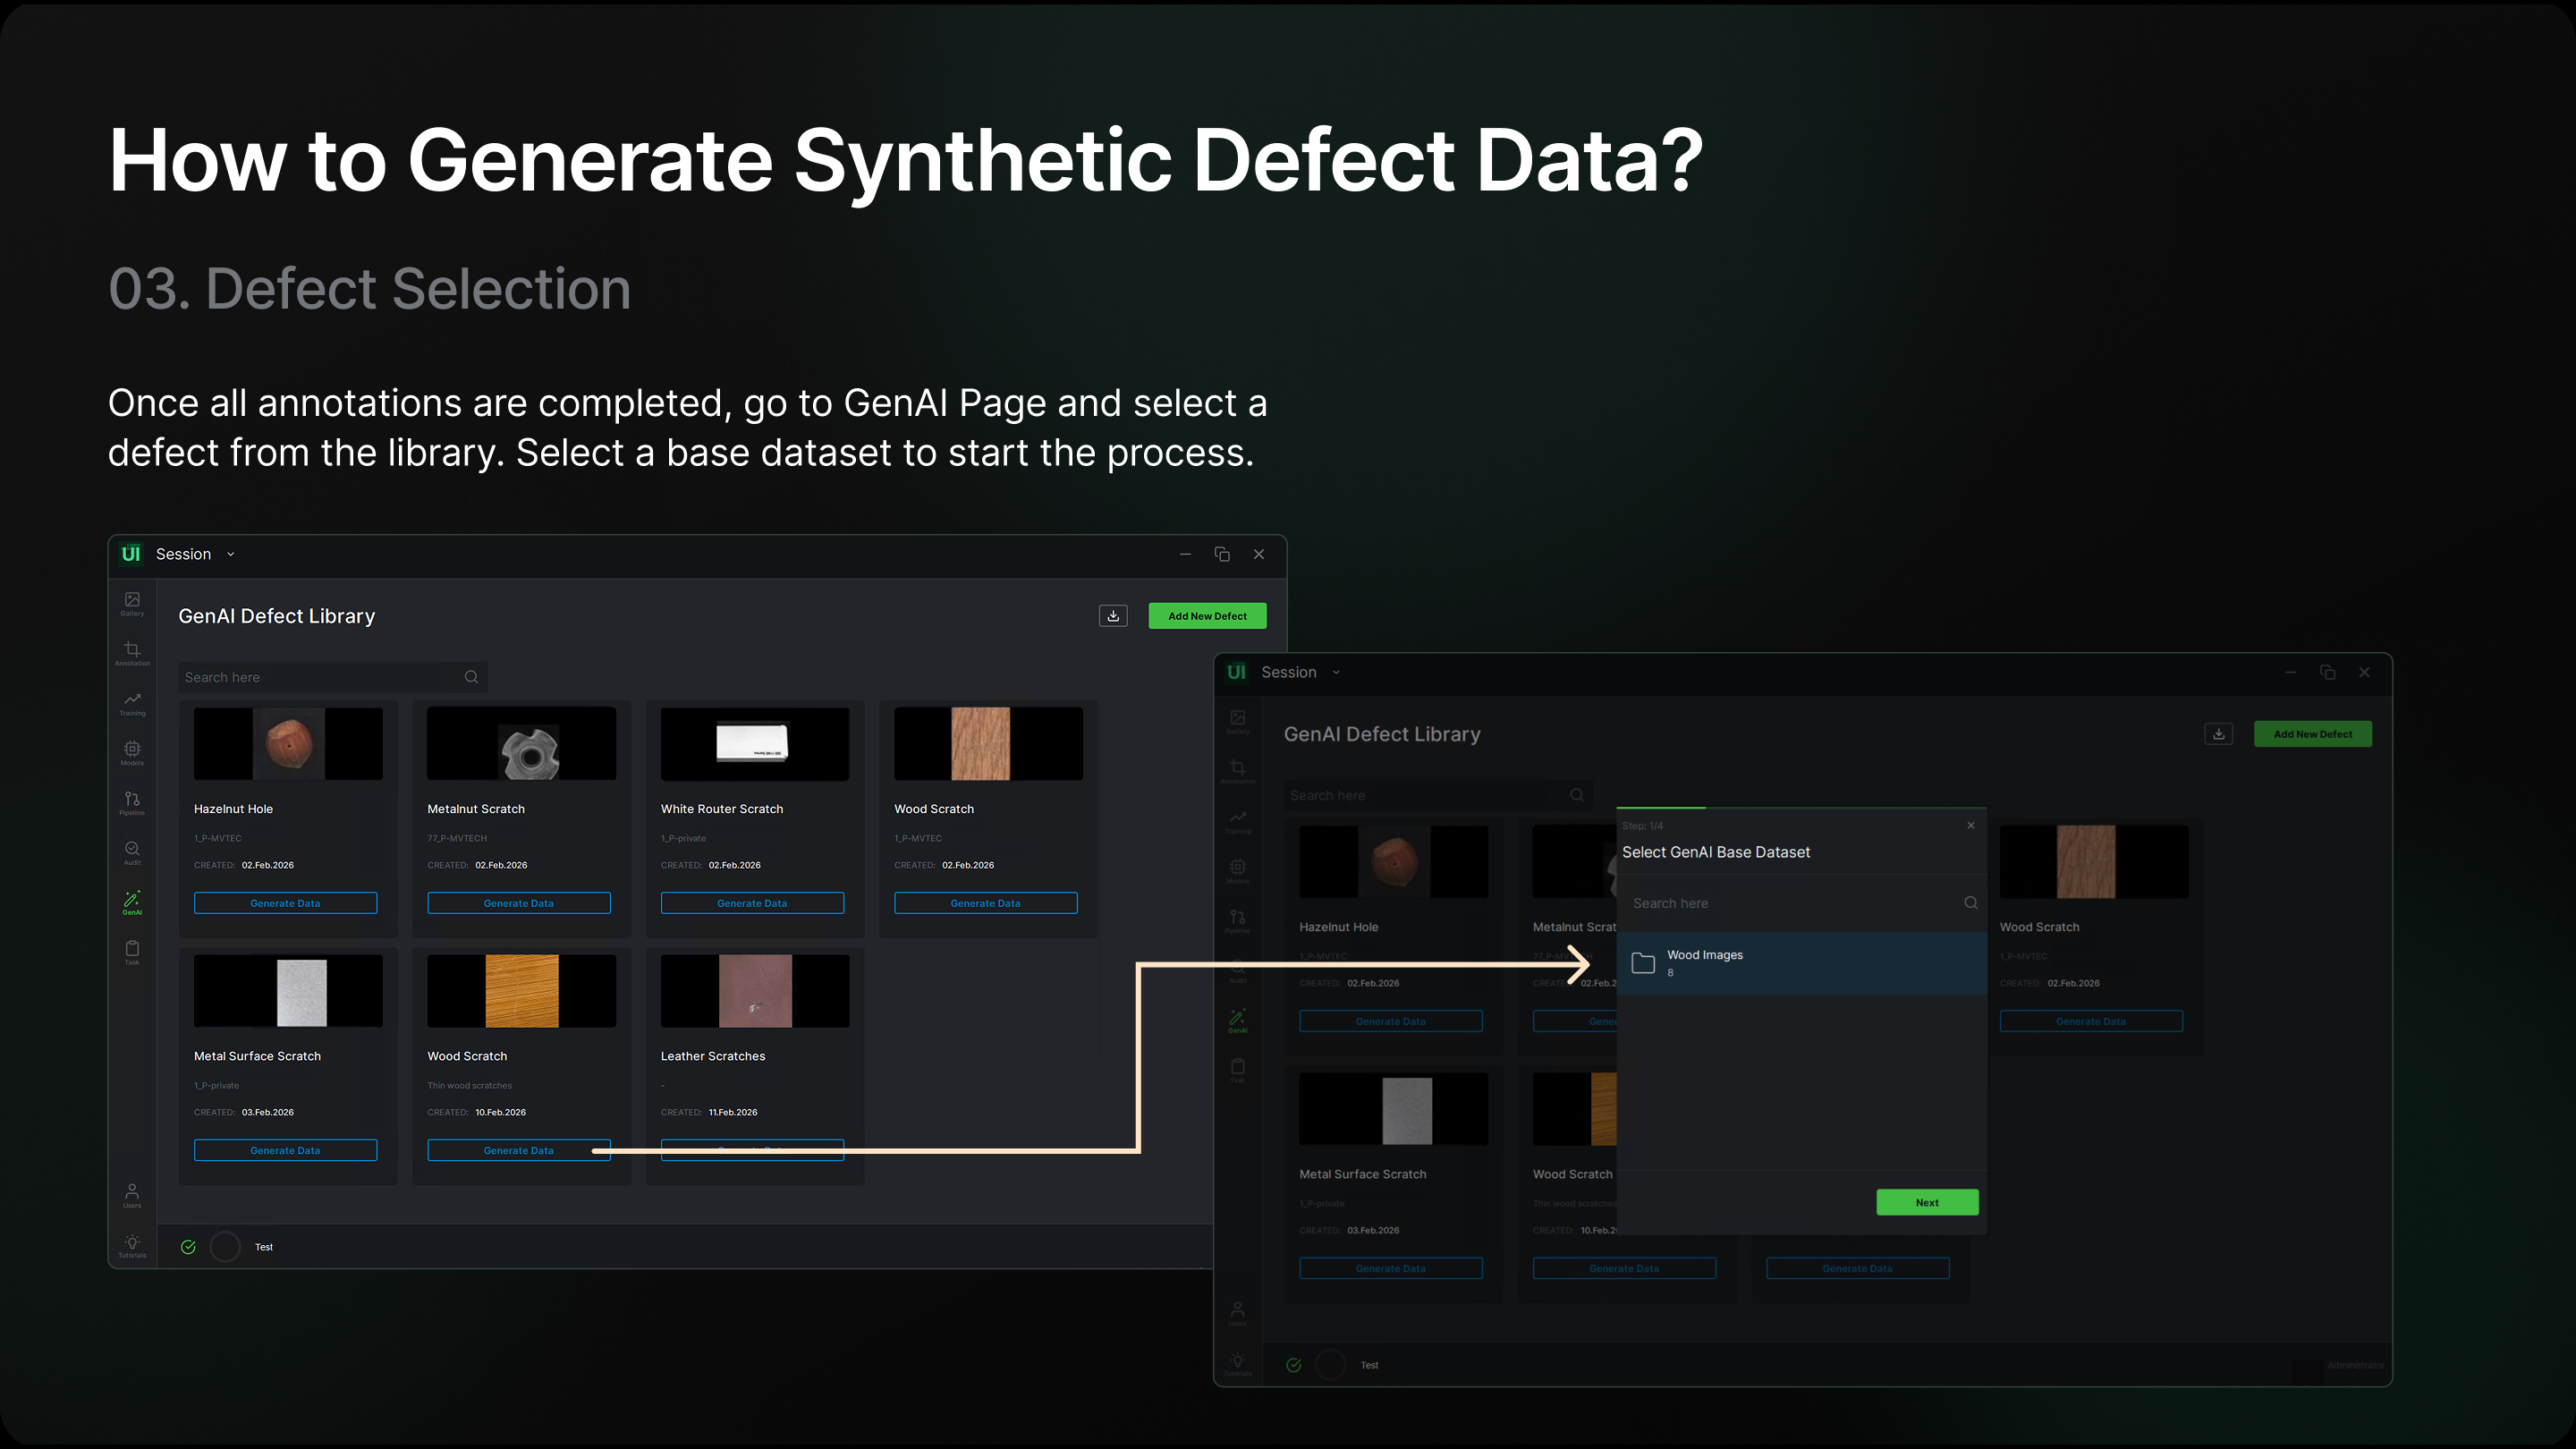Close the Select GenAI Base Dataset dialog
The width and height of the screenshot is (2576, 1449).
click(1970, 825)
